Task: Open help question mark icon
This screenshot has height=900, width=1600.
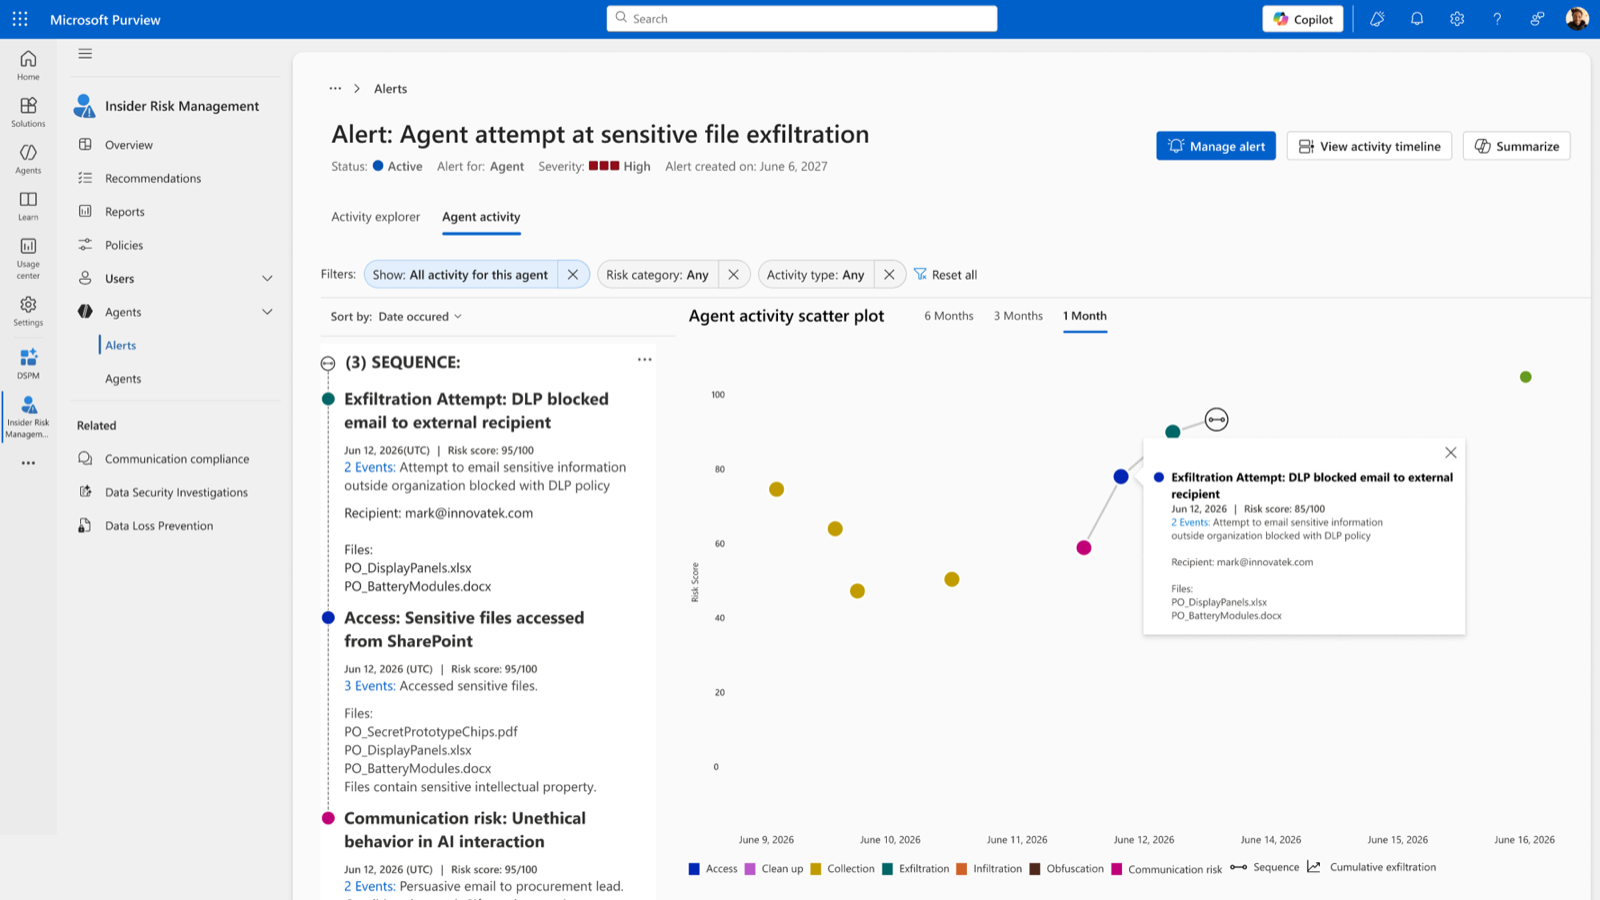Action: point(1497,19)
